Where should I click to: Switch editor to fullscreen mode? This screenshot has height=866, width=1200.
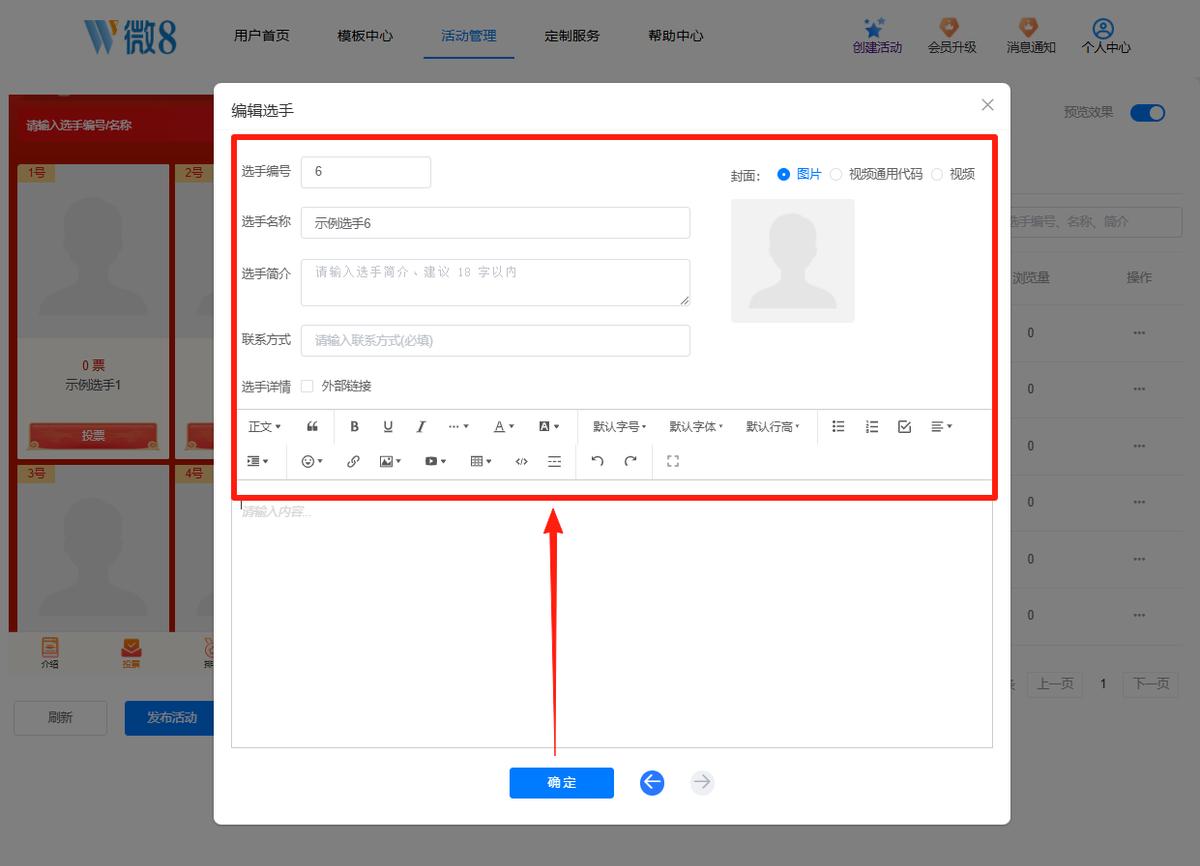click(x=673, y=461)
